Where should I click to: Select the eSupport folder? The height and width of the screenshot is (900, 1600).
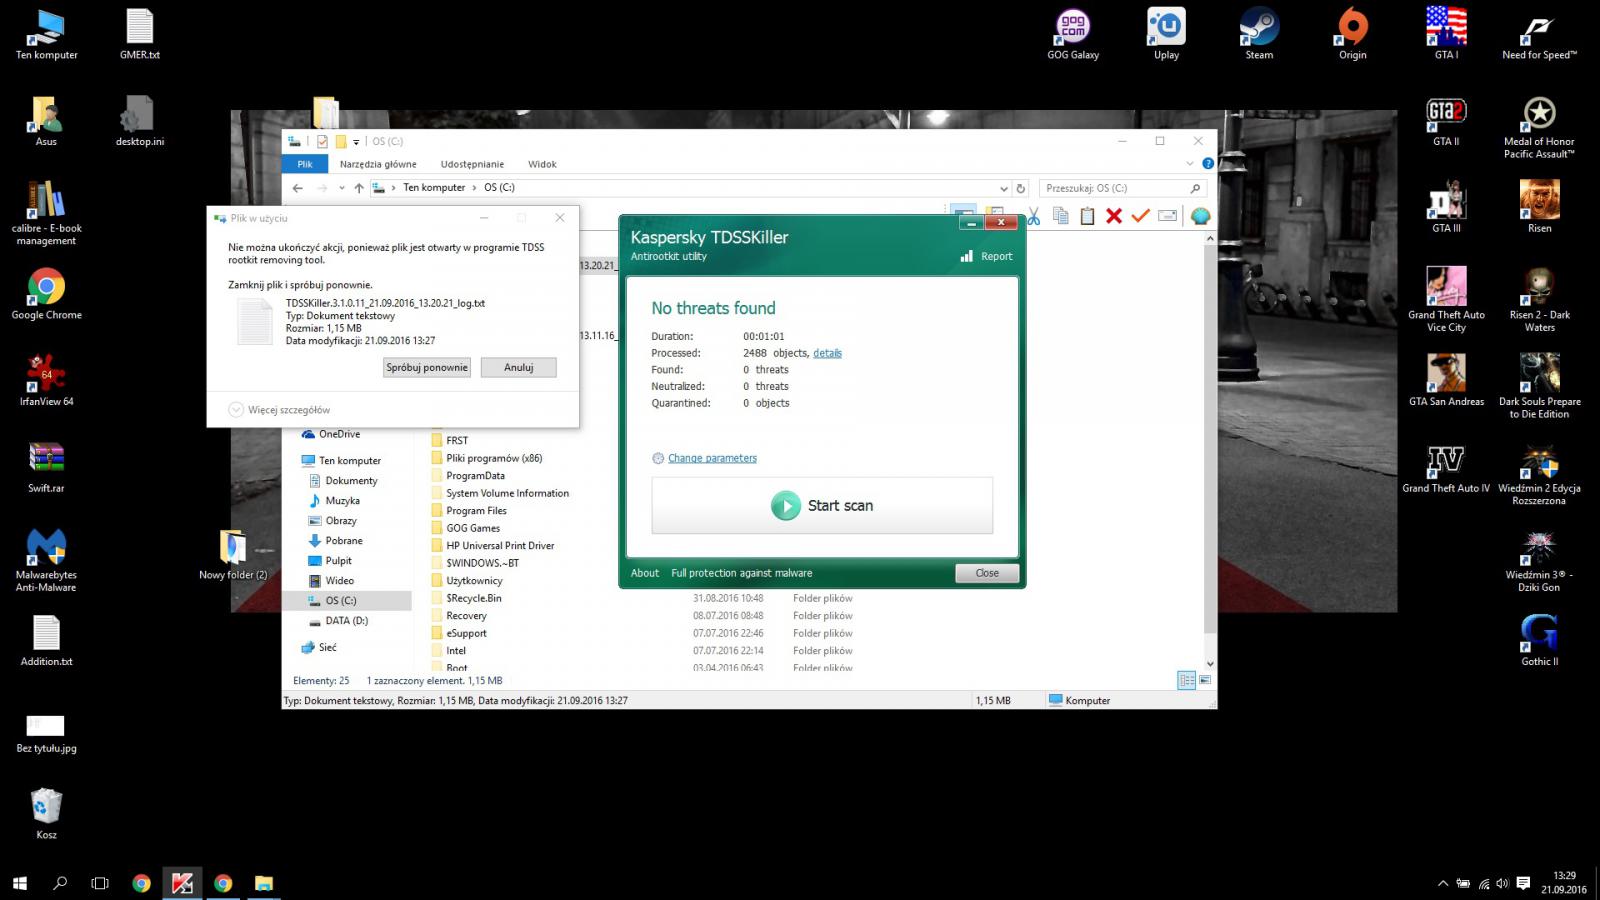[x=466, y=633]
